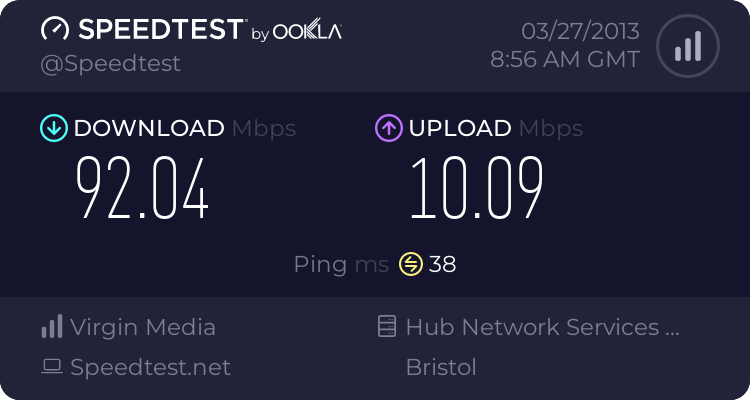The image size is (750, 400).
Task: Click the 10.09 upload speed value
Action: coord(477,189)
